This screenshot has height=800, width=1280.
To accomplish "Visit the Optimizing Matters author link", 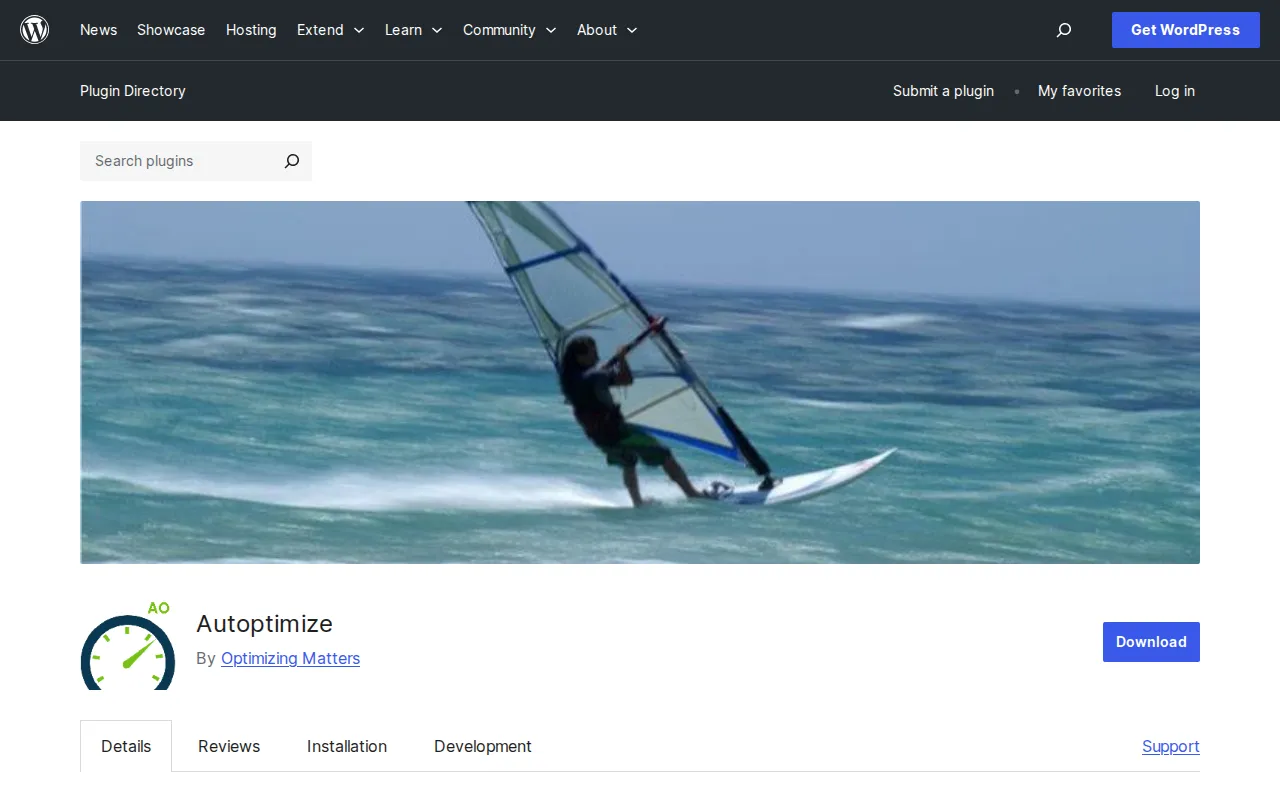I will click(290, 658).
